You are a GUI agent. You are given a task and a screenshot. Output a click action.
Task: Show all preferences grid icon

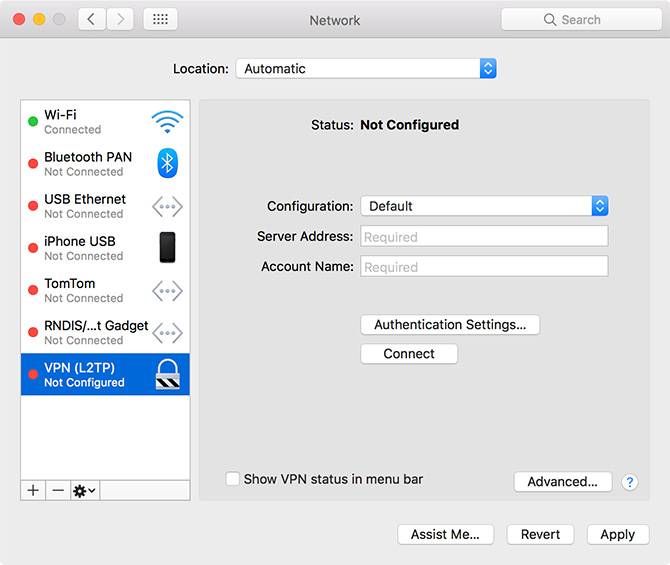(x=160, y=19)
